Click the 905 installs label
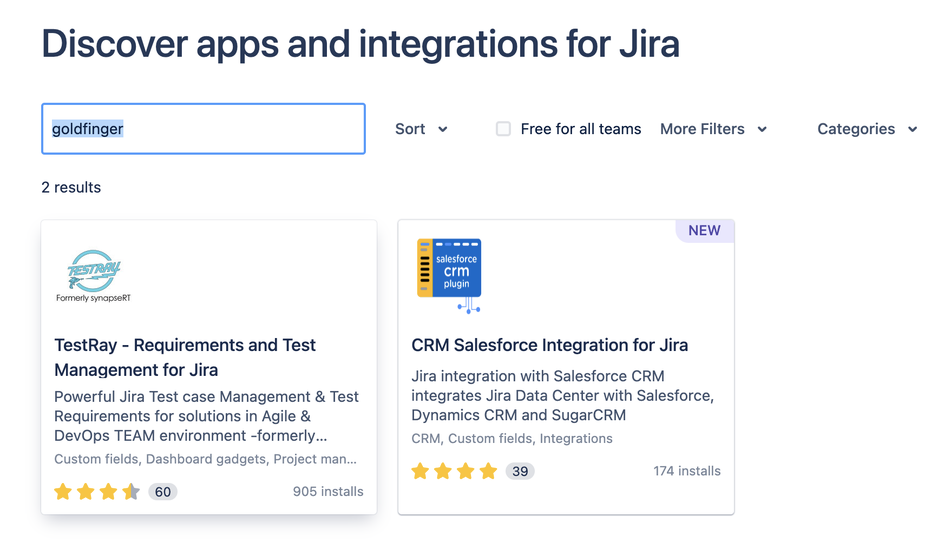The image size is (944, 556). point(328,491)
